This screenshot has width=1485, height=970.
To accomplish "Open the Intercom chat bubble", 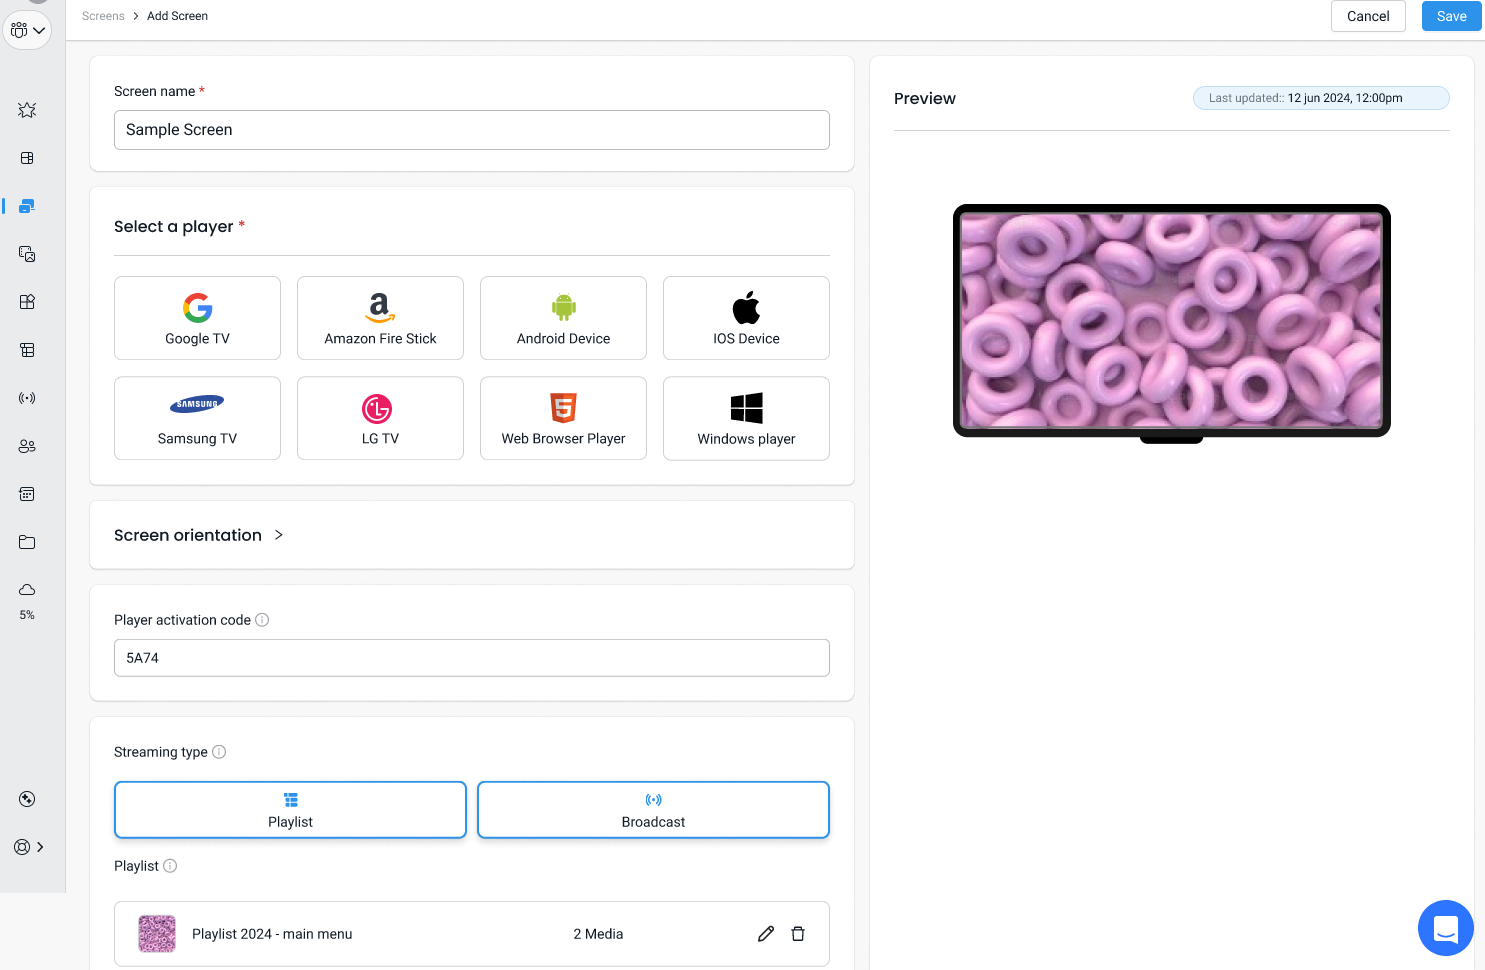I will coord(1445,928).
